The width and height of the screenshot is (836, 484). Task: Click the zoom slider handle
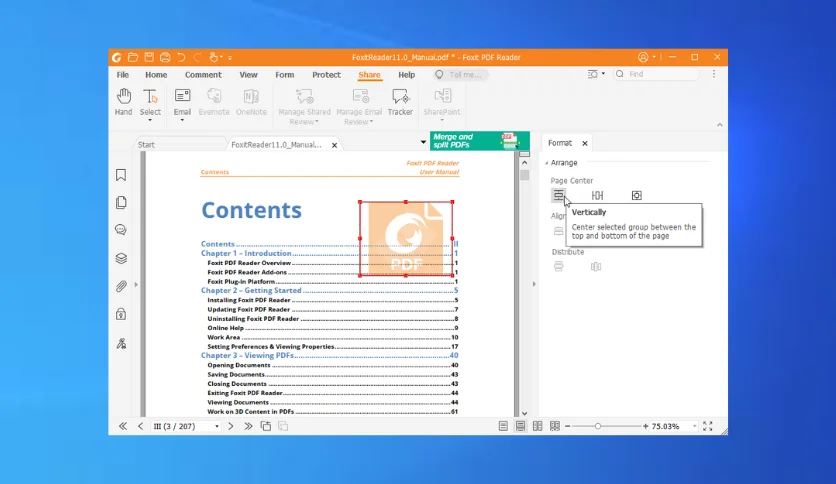click(x=598, y=426)
